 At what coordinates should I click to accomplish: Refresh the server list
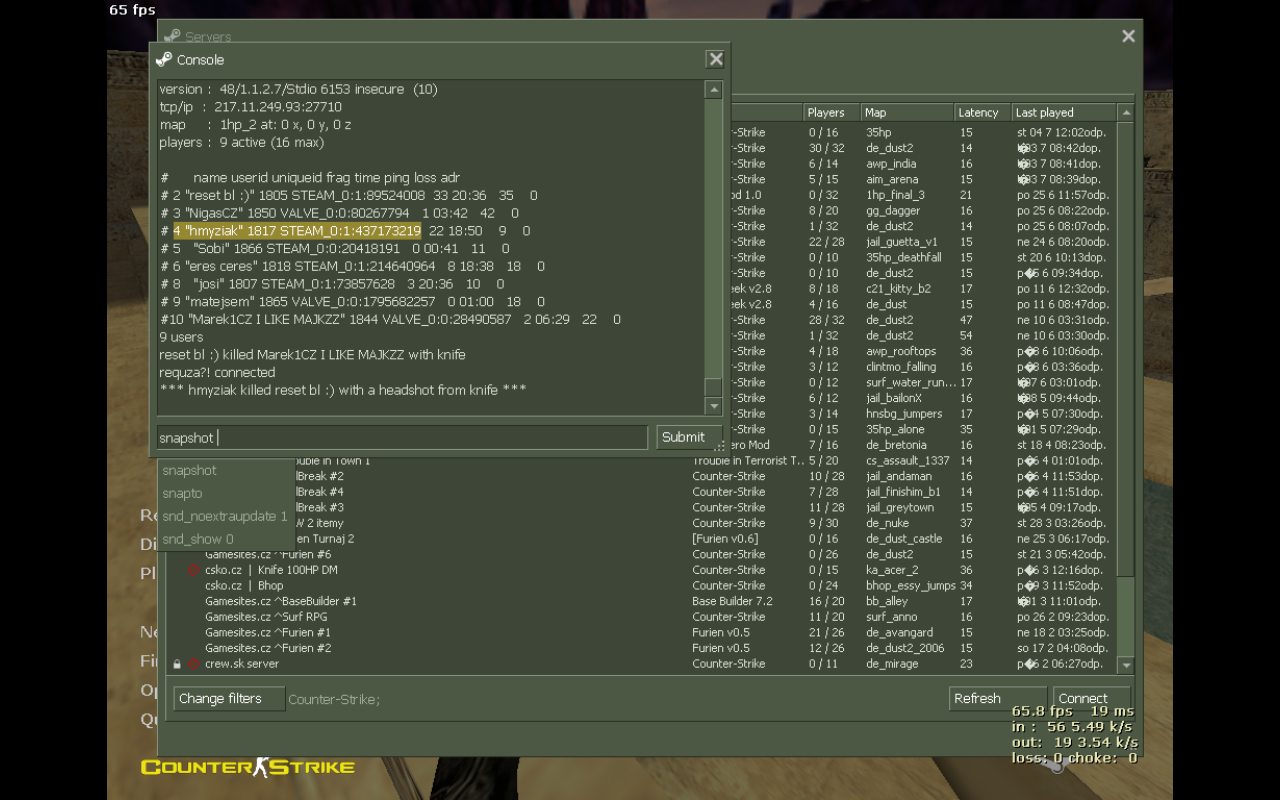pyautogui.click(x=996, y=698)
